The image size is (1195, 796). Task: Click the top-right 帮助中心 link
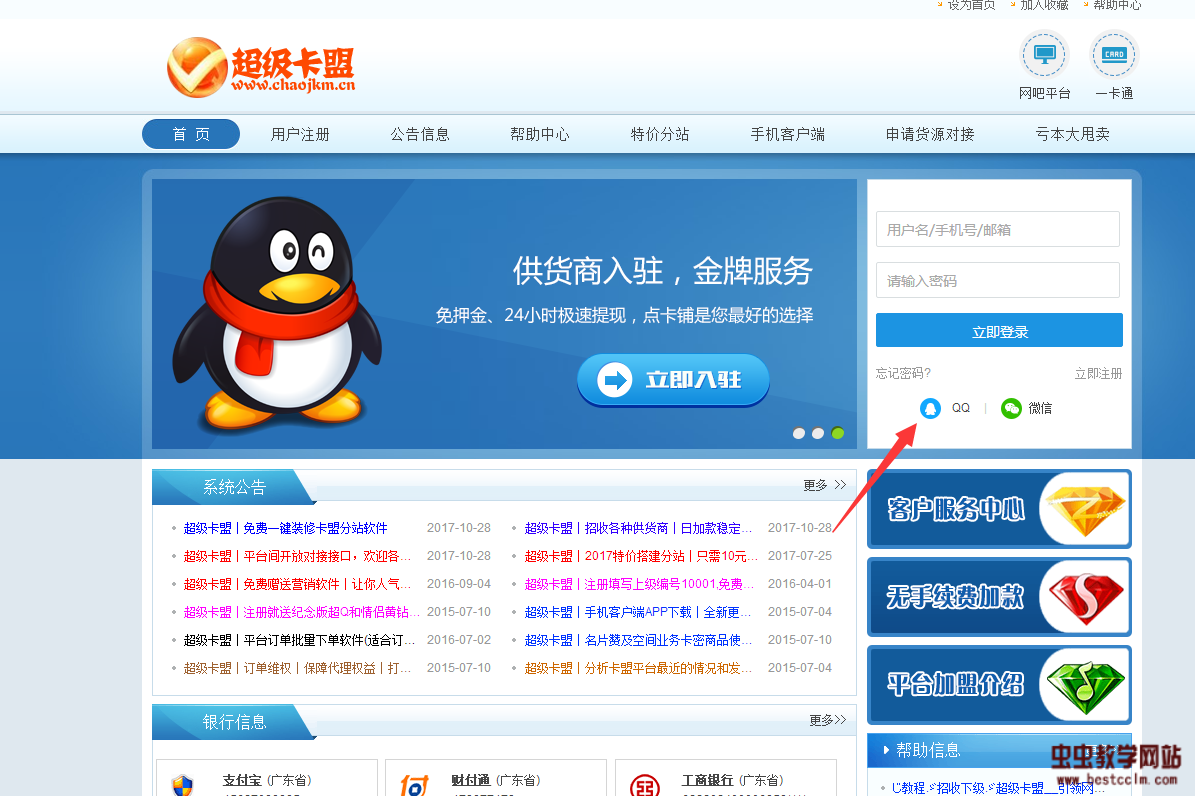pyautogui.click(x=1117, y=5)
